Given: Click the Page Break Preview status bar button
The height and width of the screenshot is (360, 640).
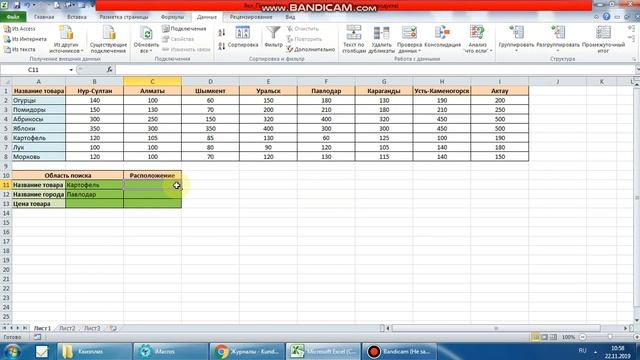Looking at the screenshot, I should (553, 337).
